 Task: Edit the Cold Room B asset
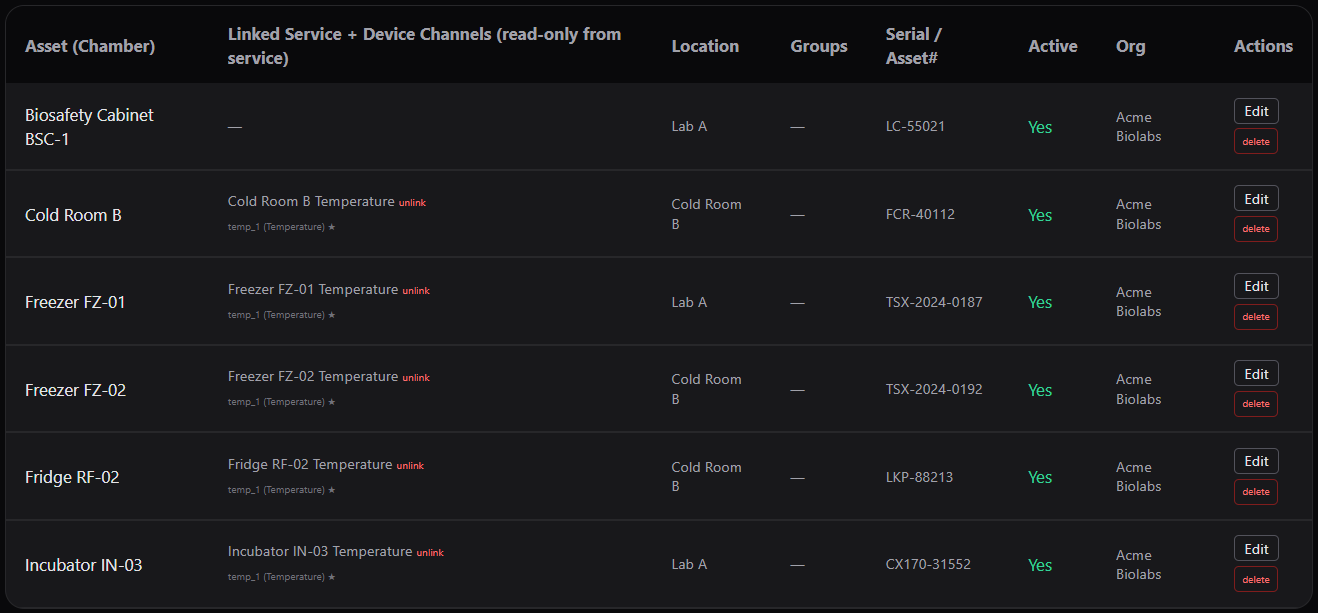tap(1256, 198)
